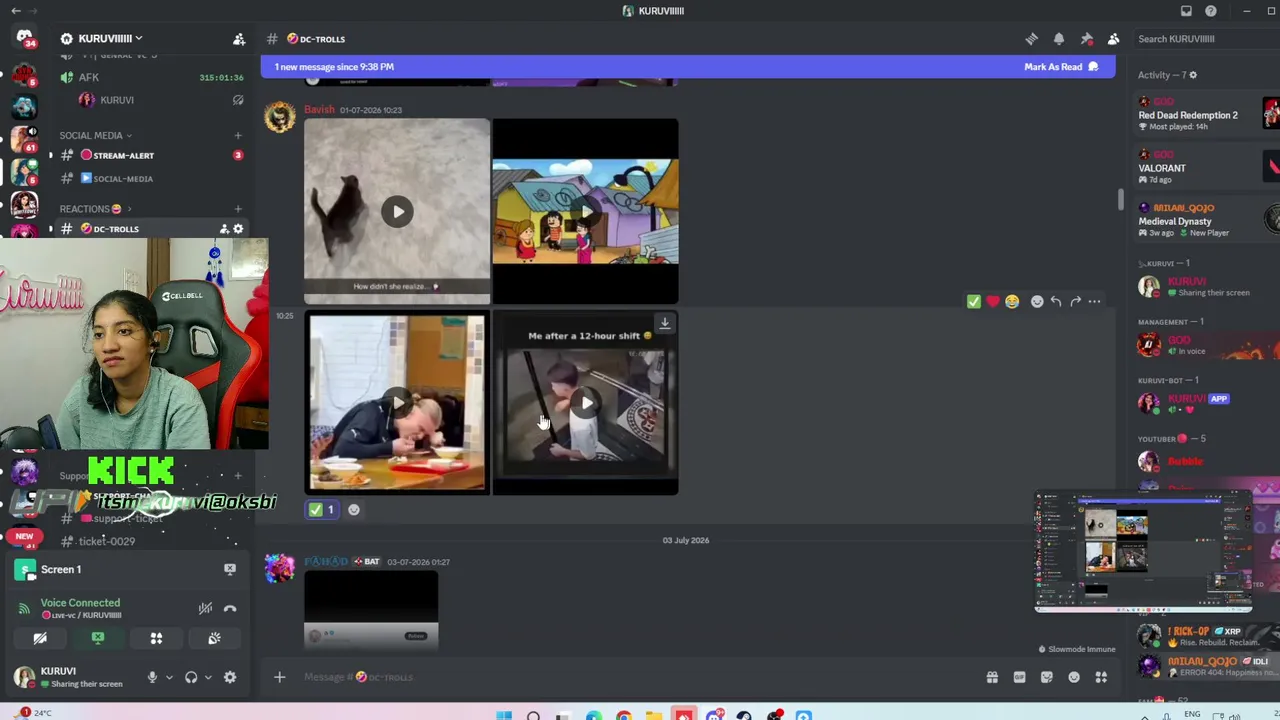Open microphone input options arrow
The height and width of the screenshot is (720, 1280).
(x=168, y=677)
